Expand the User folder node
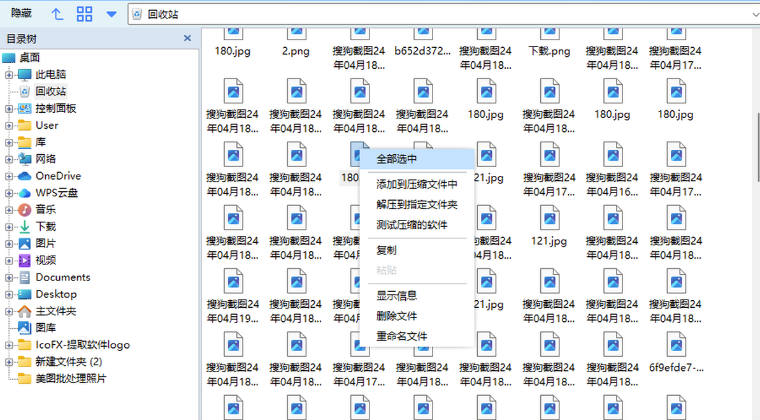 [9, 125]
